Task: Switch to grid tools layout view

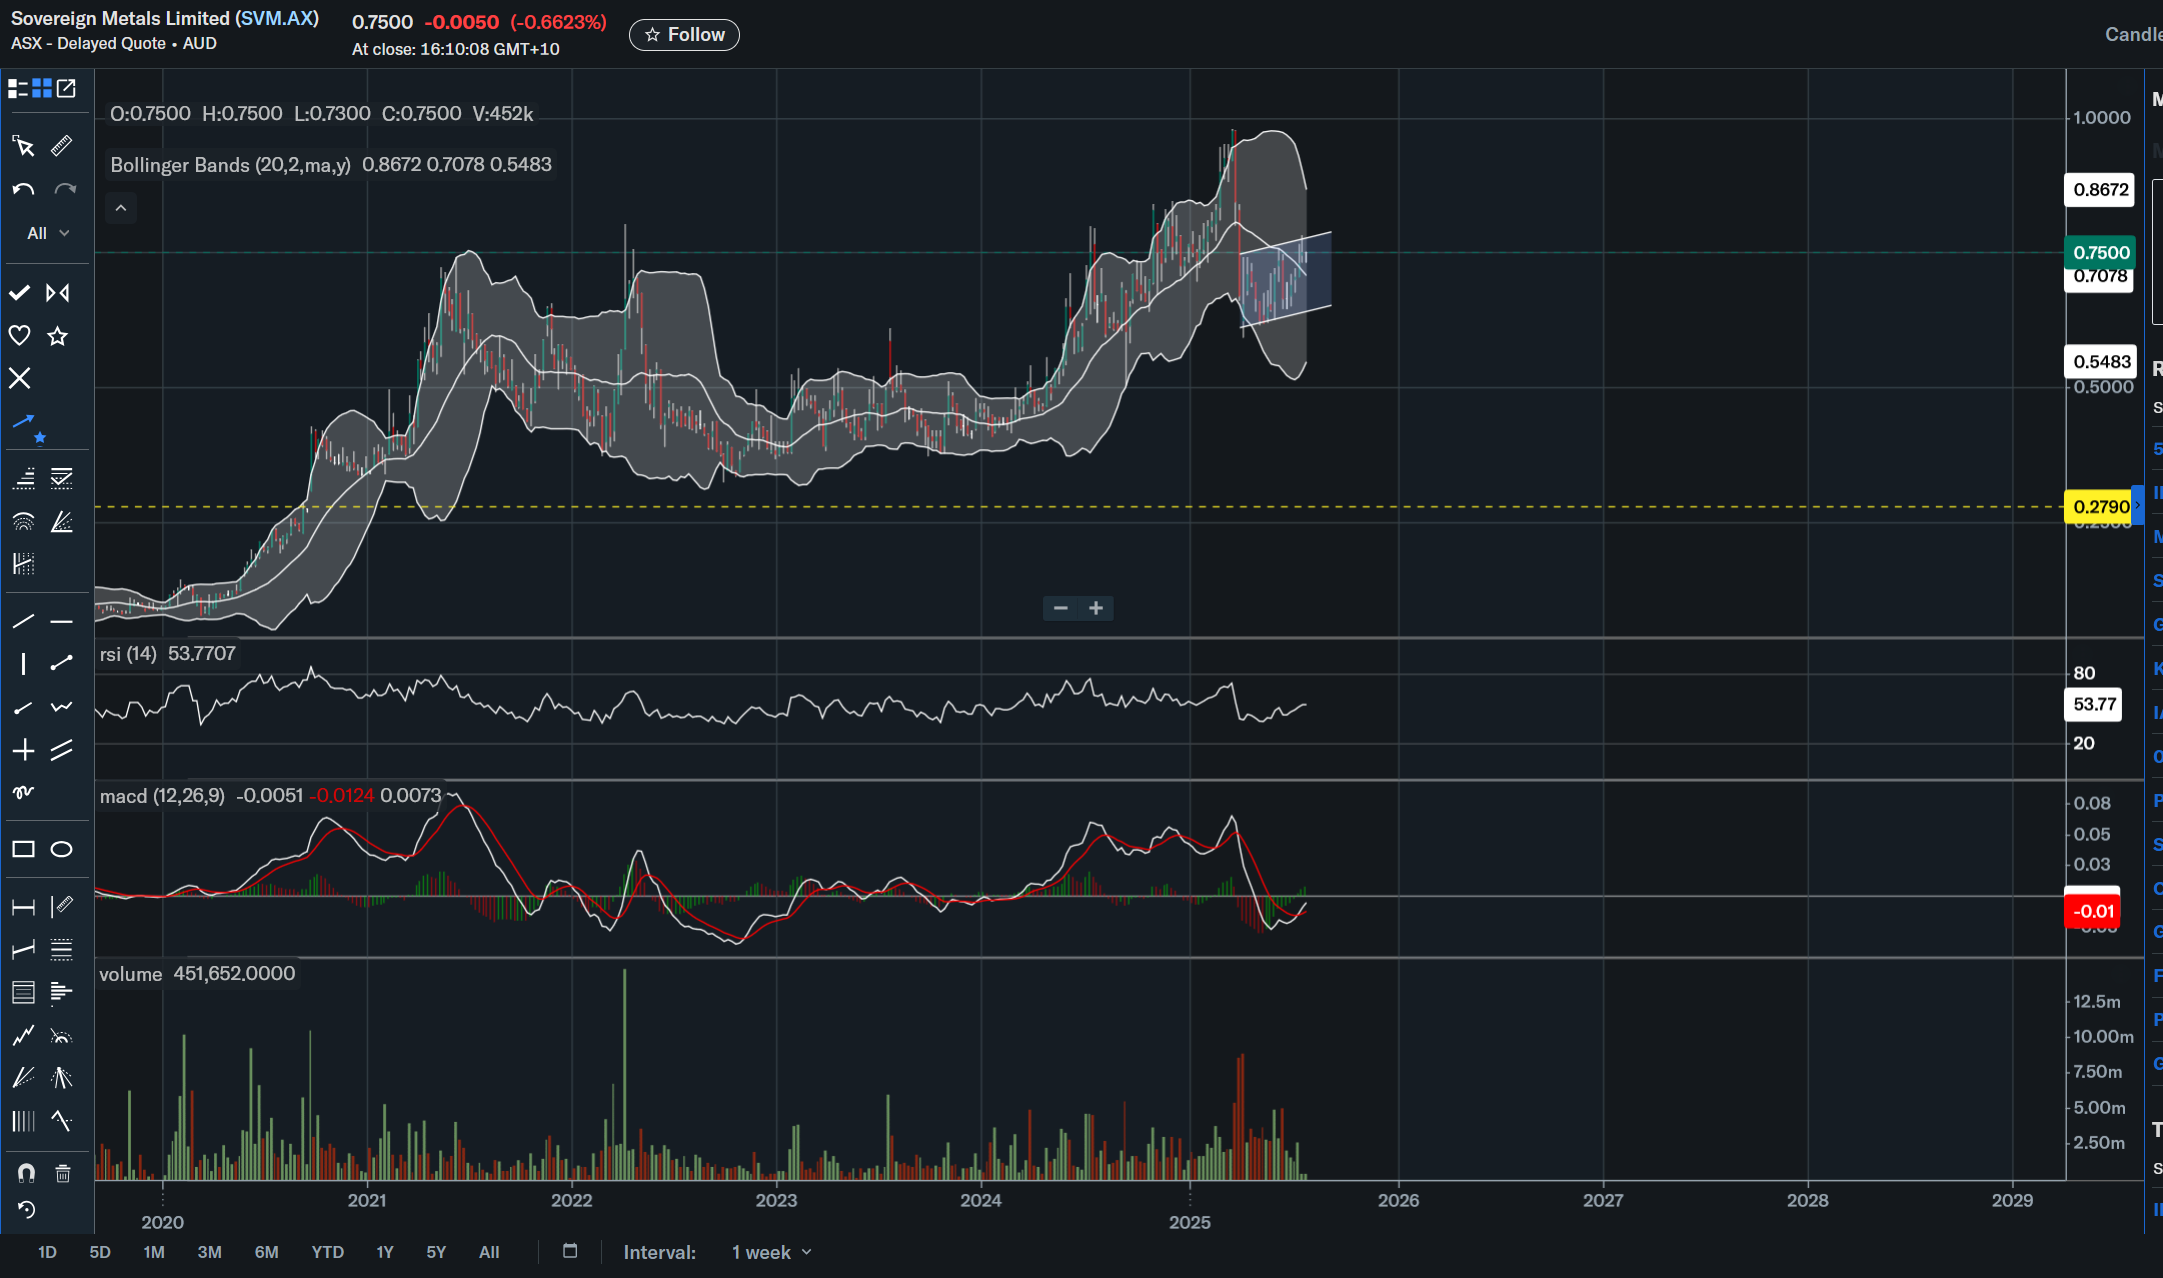Action: click(x=42, y=89)
